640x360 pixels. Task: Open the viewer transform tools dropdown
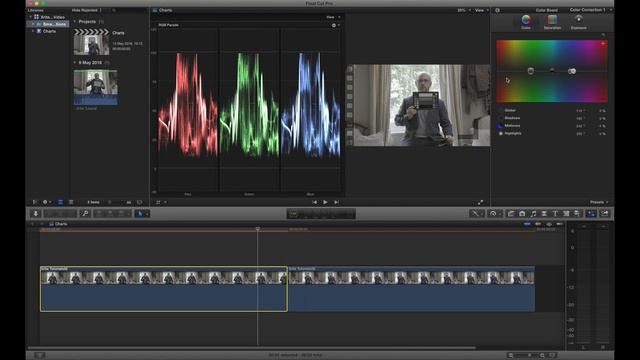coord(160,202)
